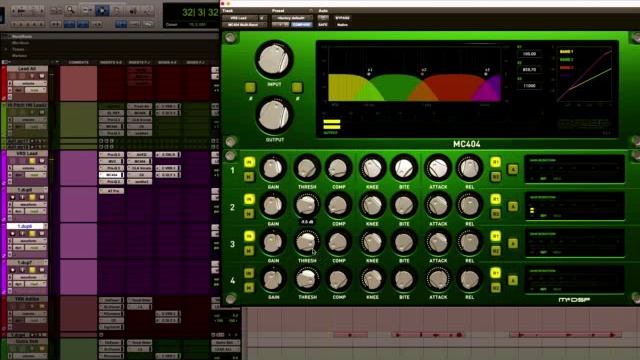Open the insert position letter selector
The width and height of the screenshot is (640, 360).
(263, 18)
